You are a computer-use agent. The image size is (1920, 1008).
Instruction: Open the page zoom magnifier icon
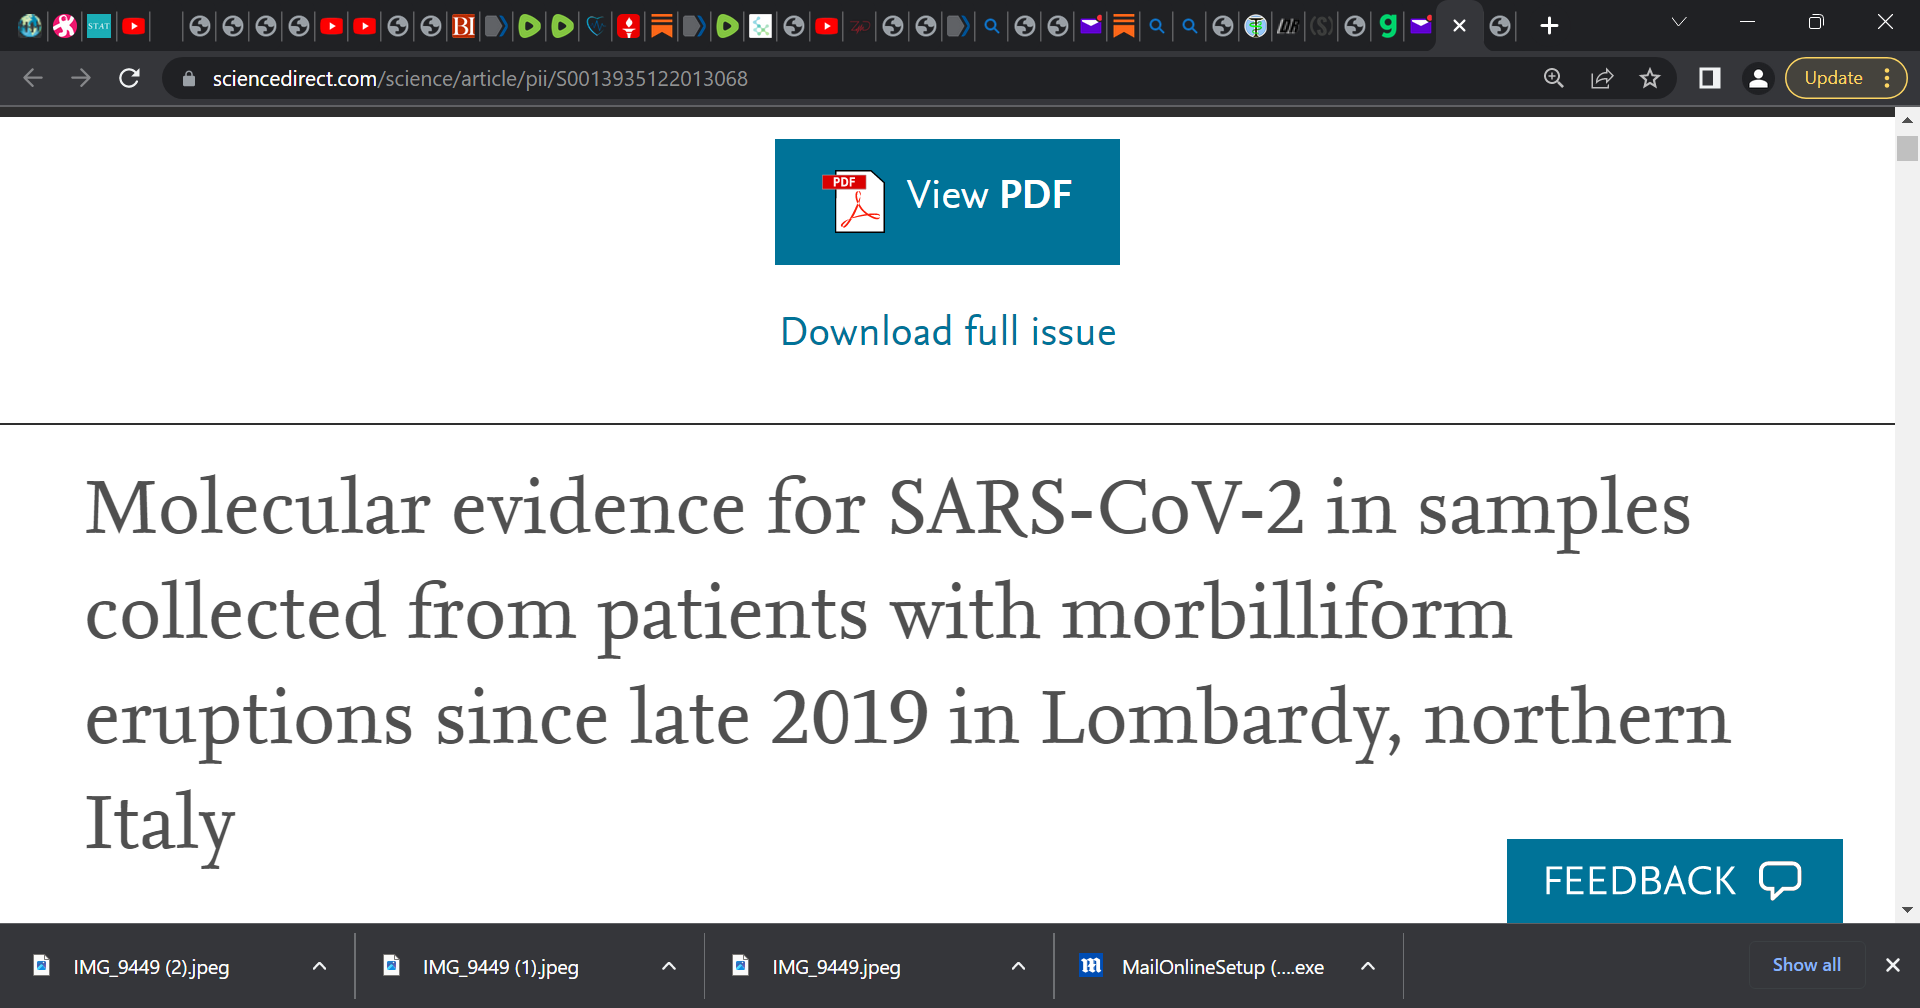[1553, 78]
